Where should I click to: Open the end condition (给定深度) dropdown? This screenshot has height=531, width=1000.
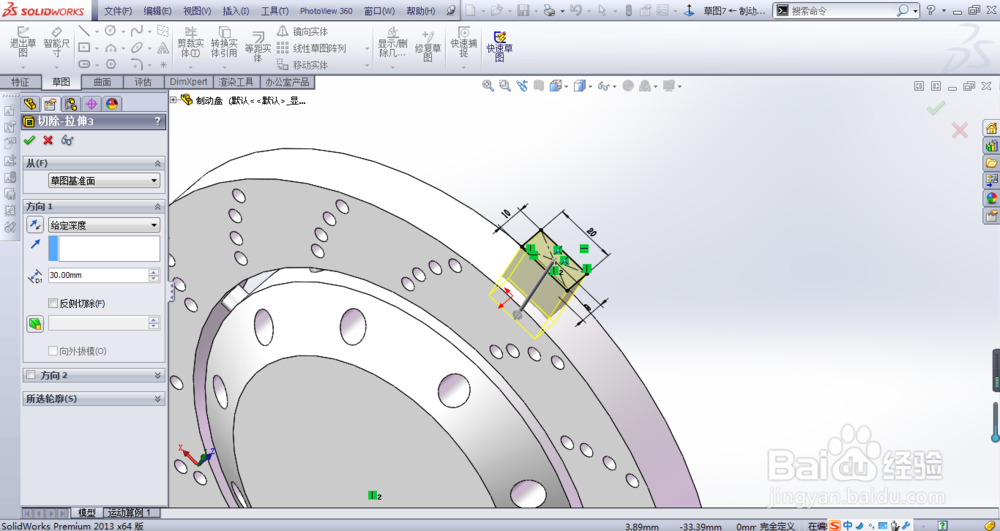point(104,224)
